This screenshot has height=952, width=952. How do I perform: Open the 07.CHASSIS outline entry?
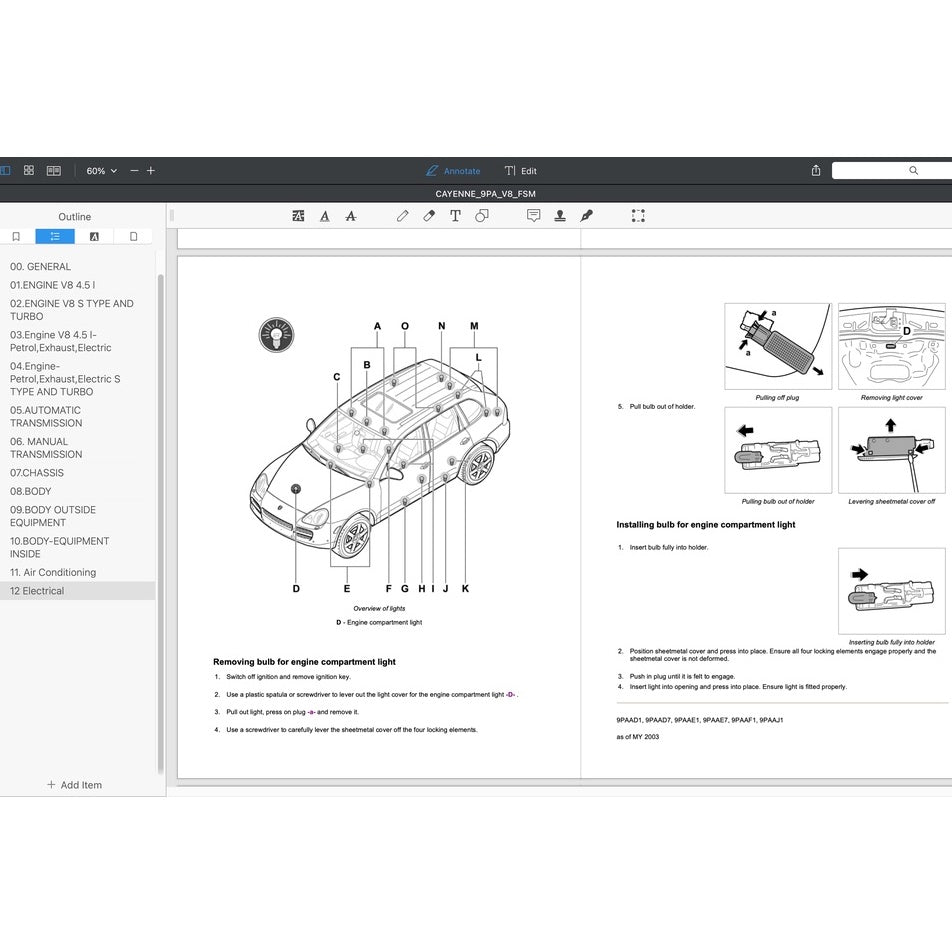[x=37, y=473]
